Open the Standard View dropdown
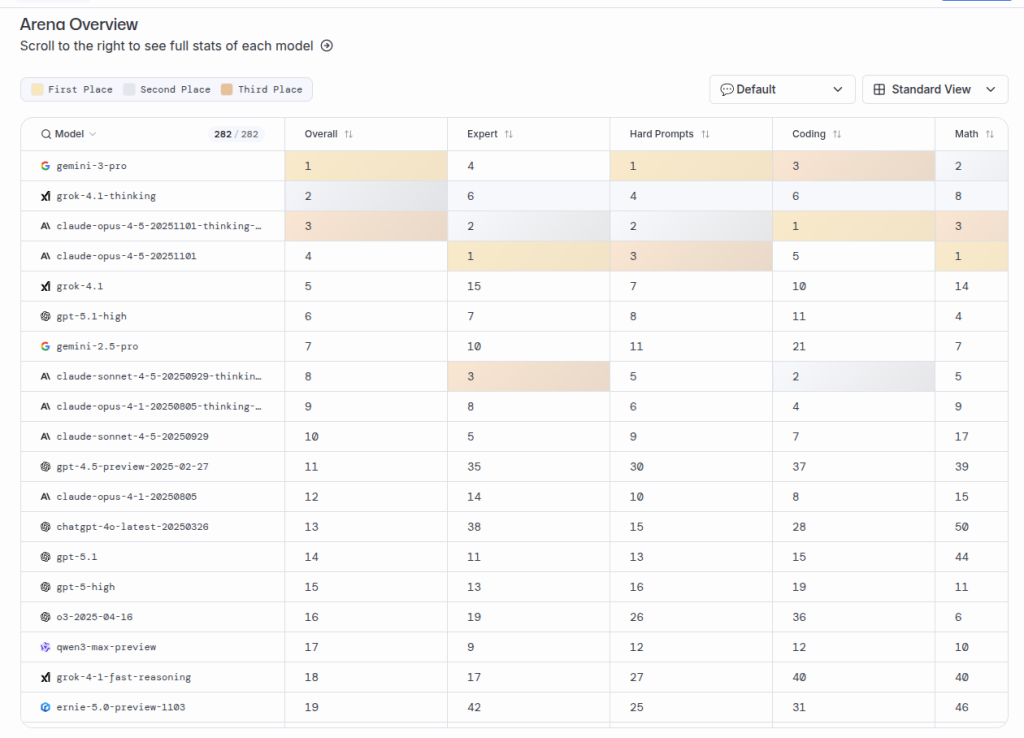The height and width of the screenshot is (738, 1024). coord(935,89)
